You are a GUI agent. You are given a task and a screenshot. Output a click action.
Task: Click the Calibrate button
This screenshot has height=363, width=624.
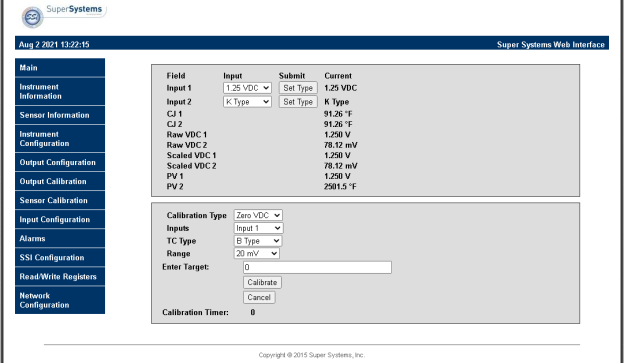click(x=262, y=282)
